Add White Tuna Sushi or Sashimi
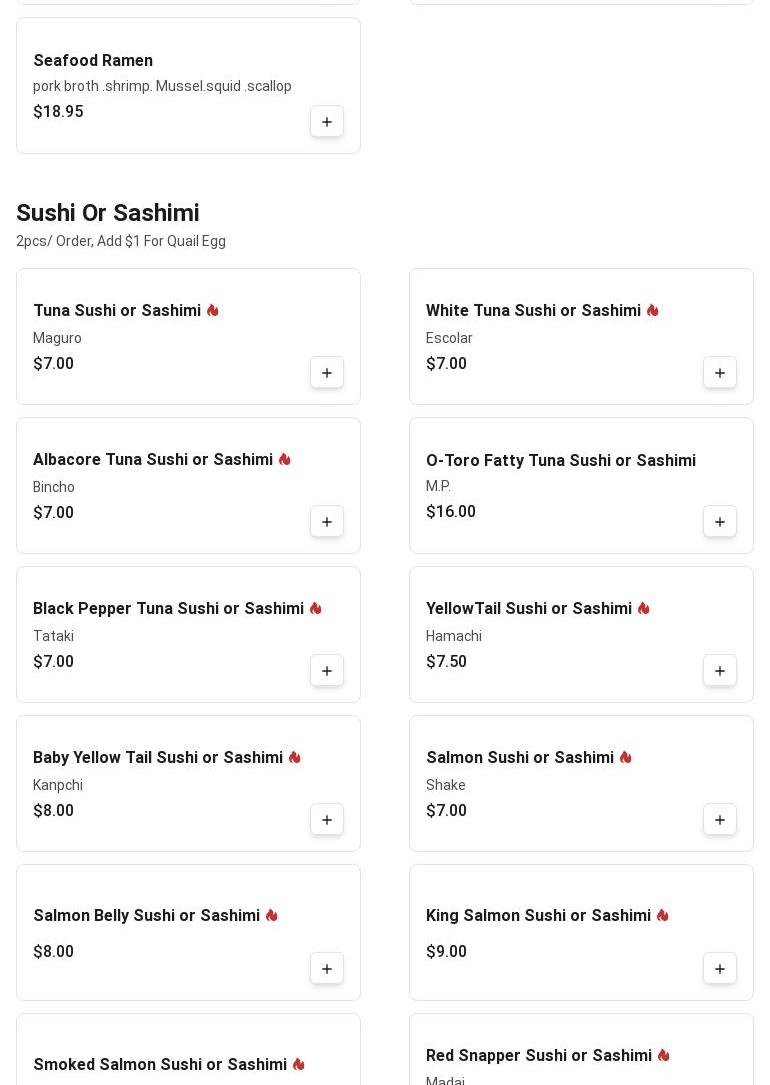 [720, 373]
